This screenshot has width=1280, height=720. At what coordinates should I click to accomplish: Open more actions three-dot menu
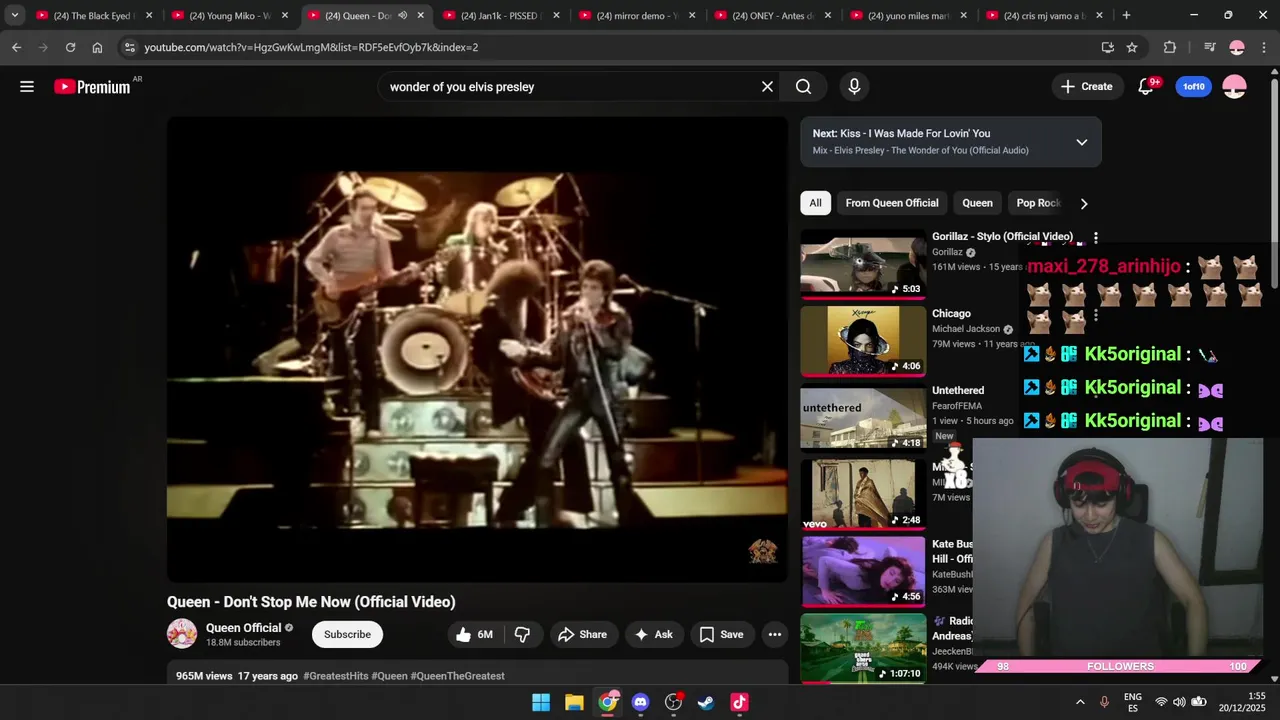pos(775,634)
